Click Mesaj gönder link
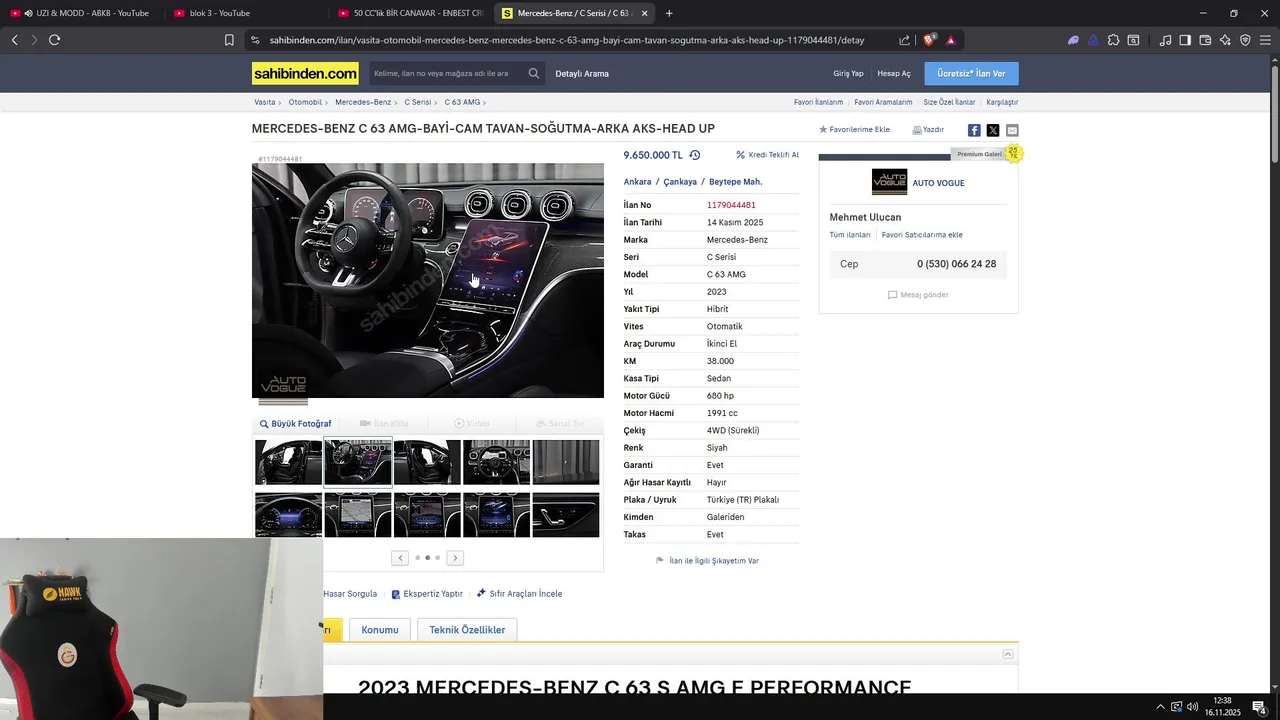The height and width of the screenshot is (720, 1280). click(x=918, y=295)
